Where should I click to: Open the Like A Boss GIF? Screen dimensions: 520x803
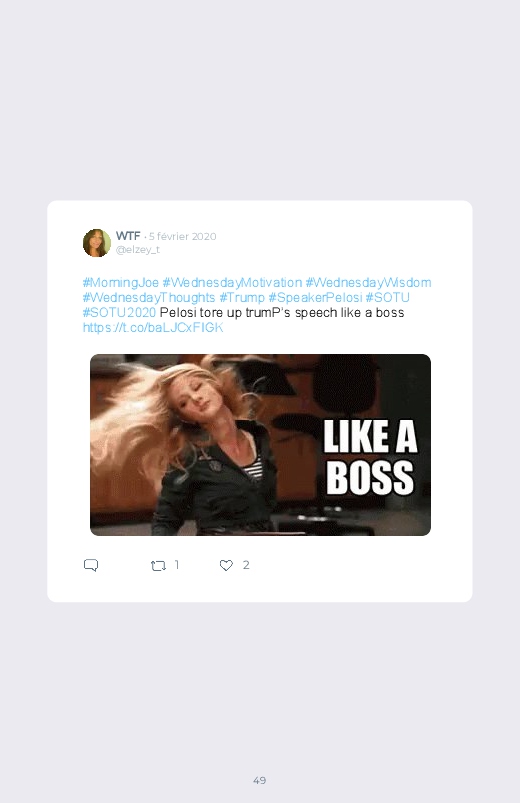pyautogui.click(x=260, y=445)
